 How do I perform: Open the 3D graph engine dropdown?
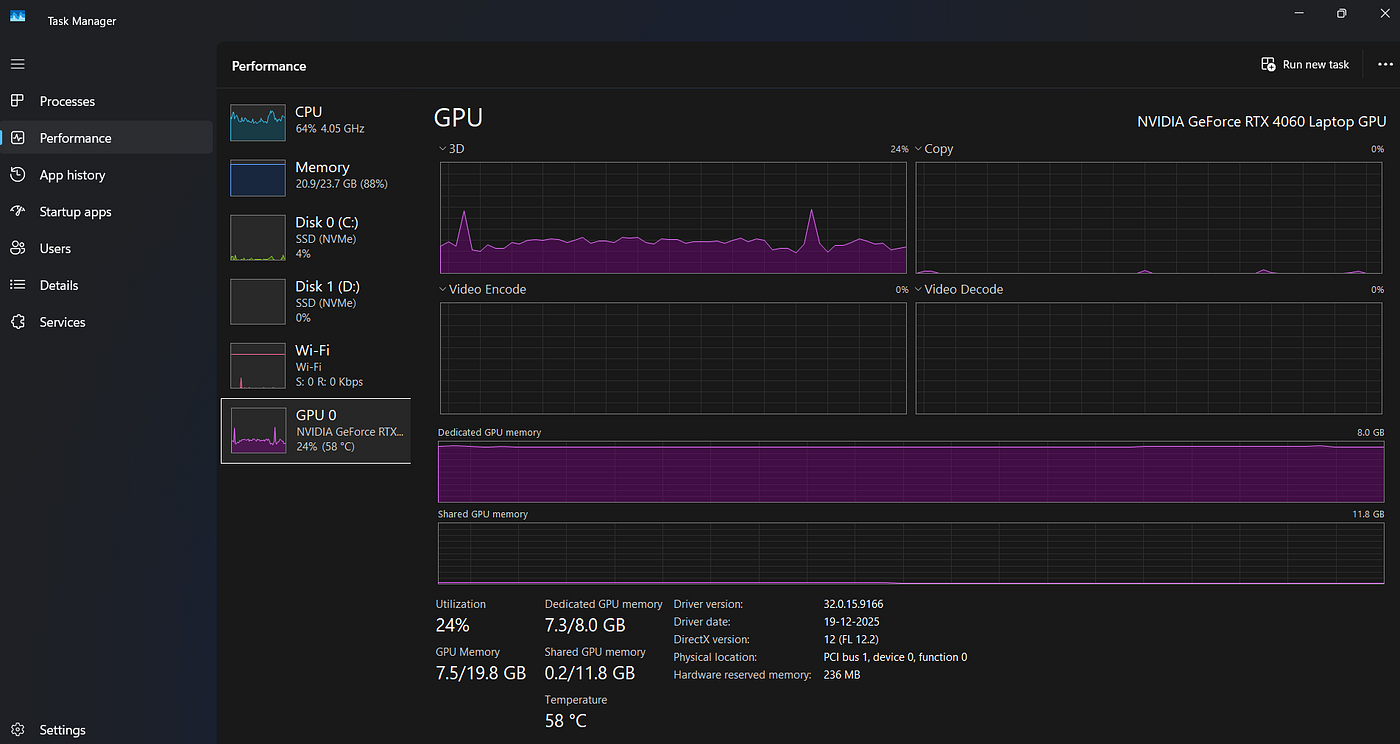pyautogui.click(x=450, y=148)
